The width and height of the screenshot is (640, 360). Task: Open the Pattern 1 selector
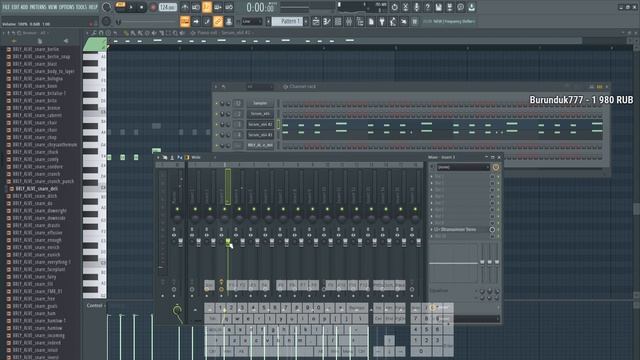click(287, 21)
